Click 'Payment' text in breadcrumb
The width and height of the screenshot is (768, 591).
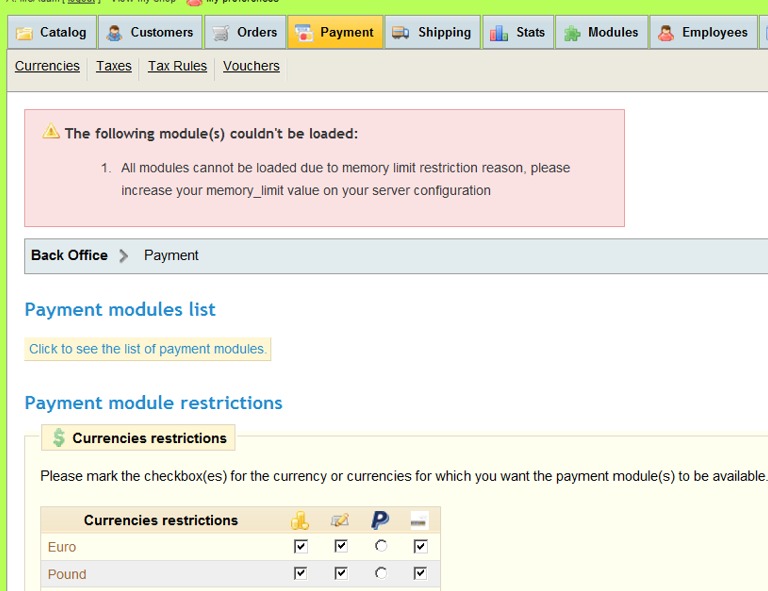[x=171, y=256]
